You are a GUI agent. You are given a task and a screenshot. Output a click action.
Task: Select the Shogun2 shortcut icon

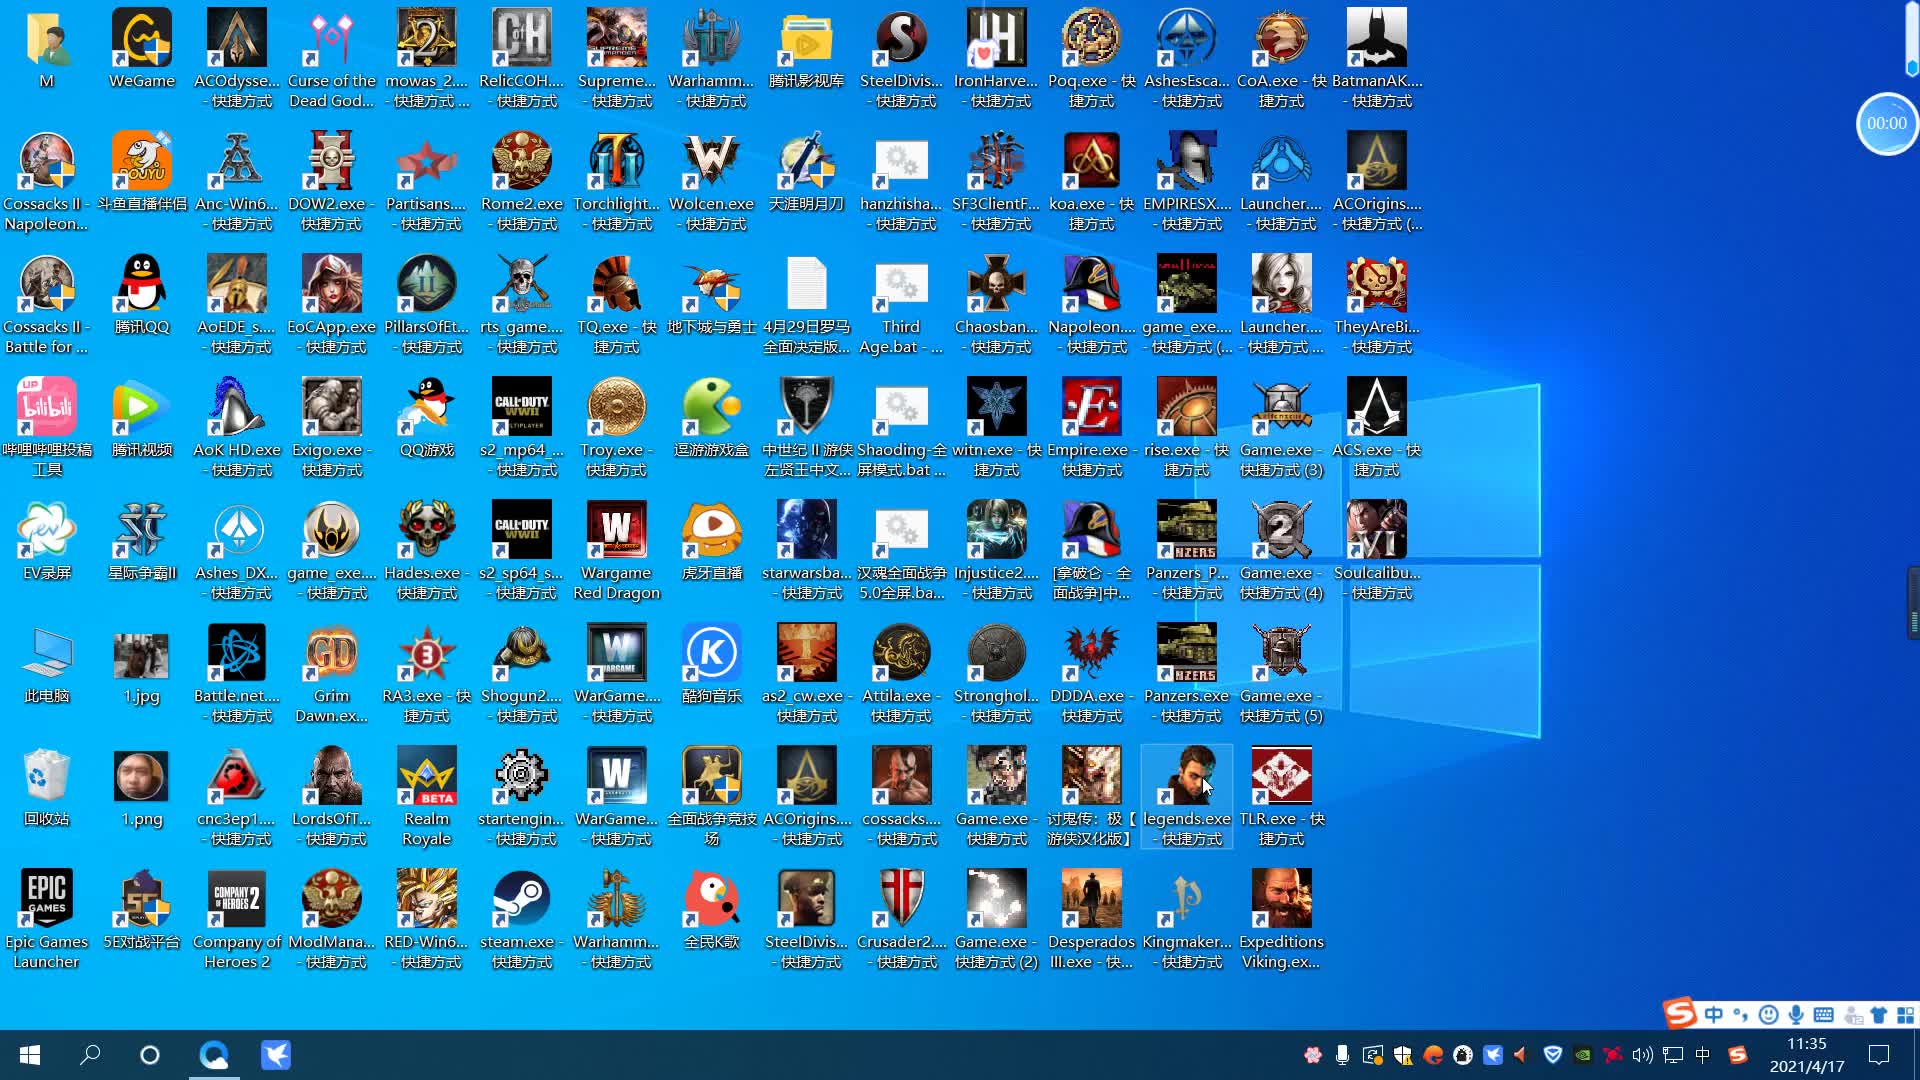pyautogui.click(x=521, y=673)
